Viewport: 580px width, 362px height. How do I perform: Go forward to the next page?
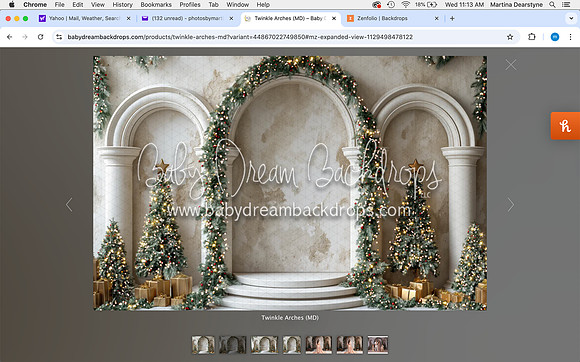tap(25, 37)
